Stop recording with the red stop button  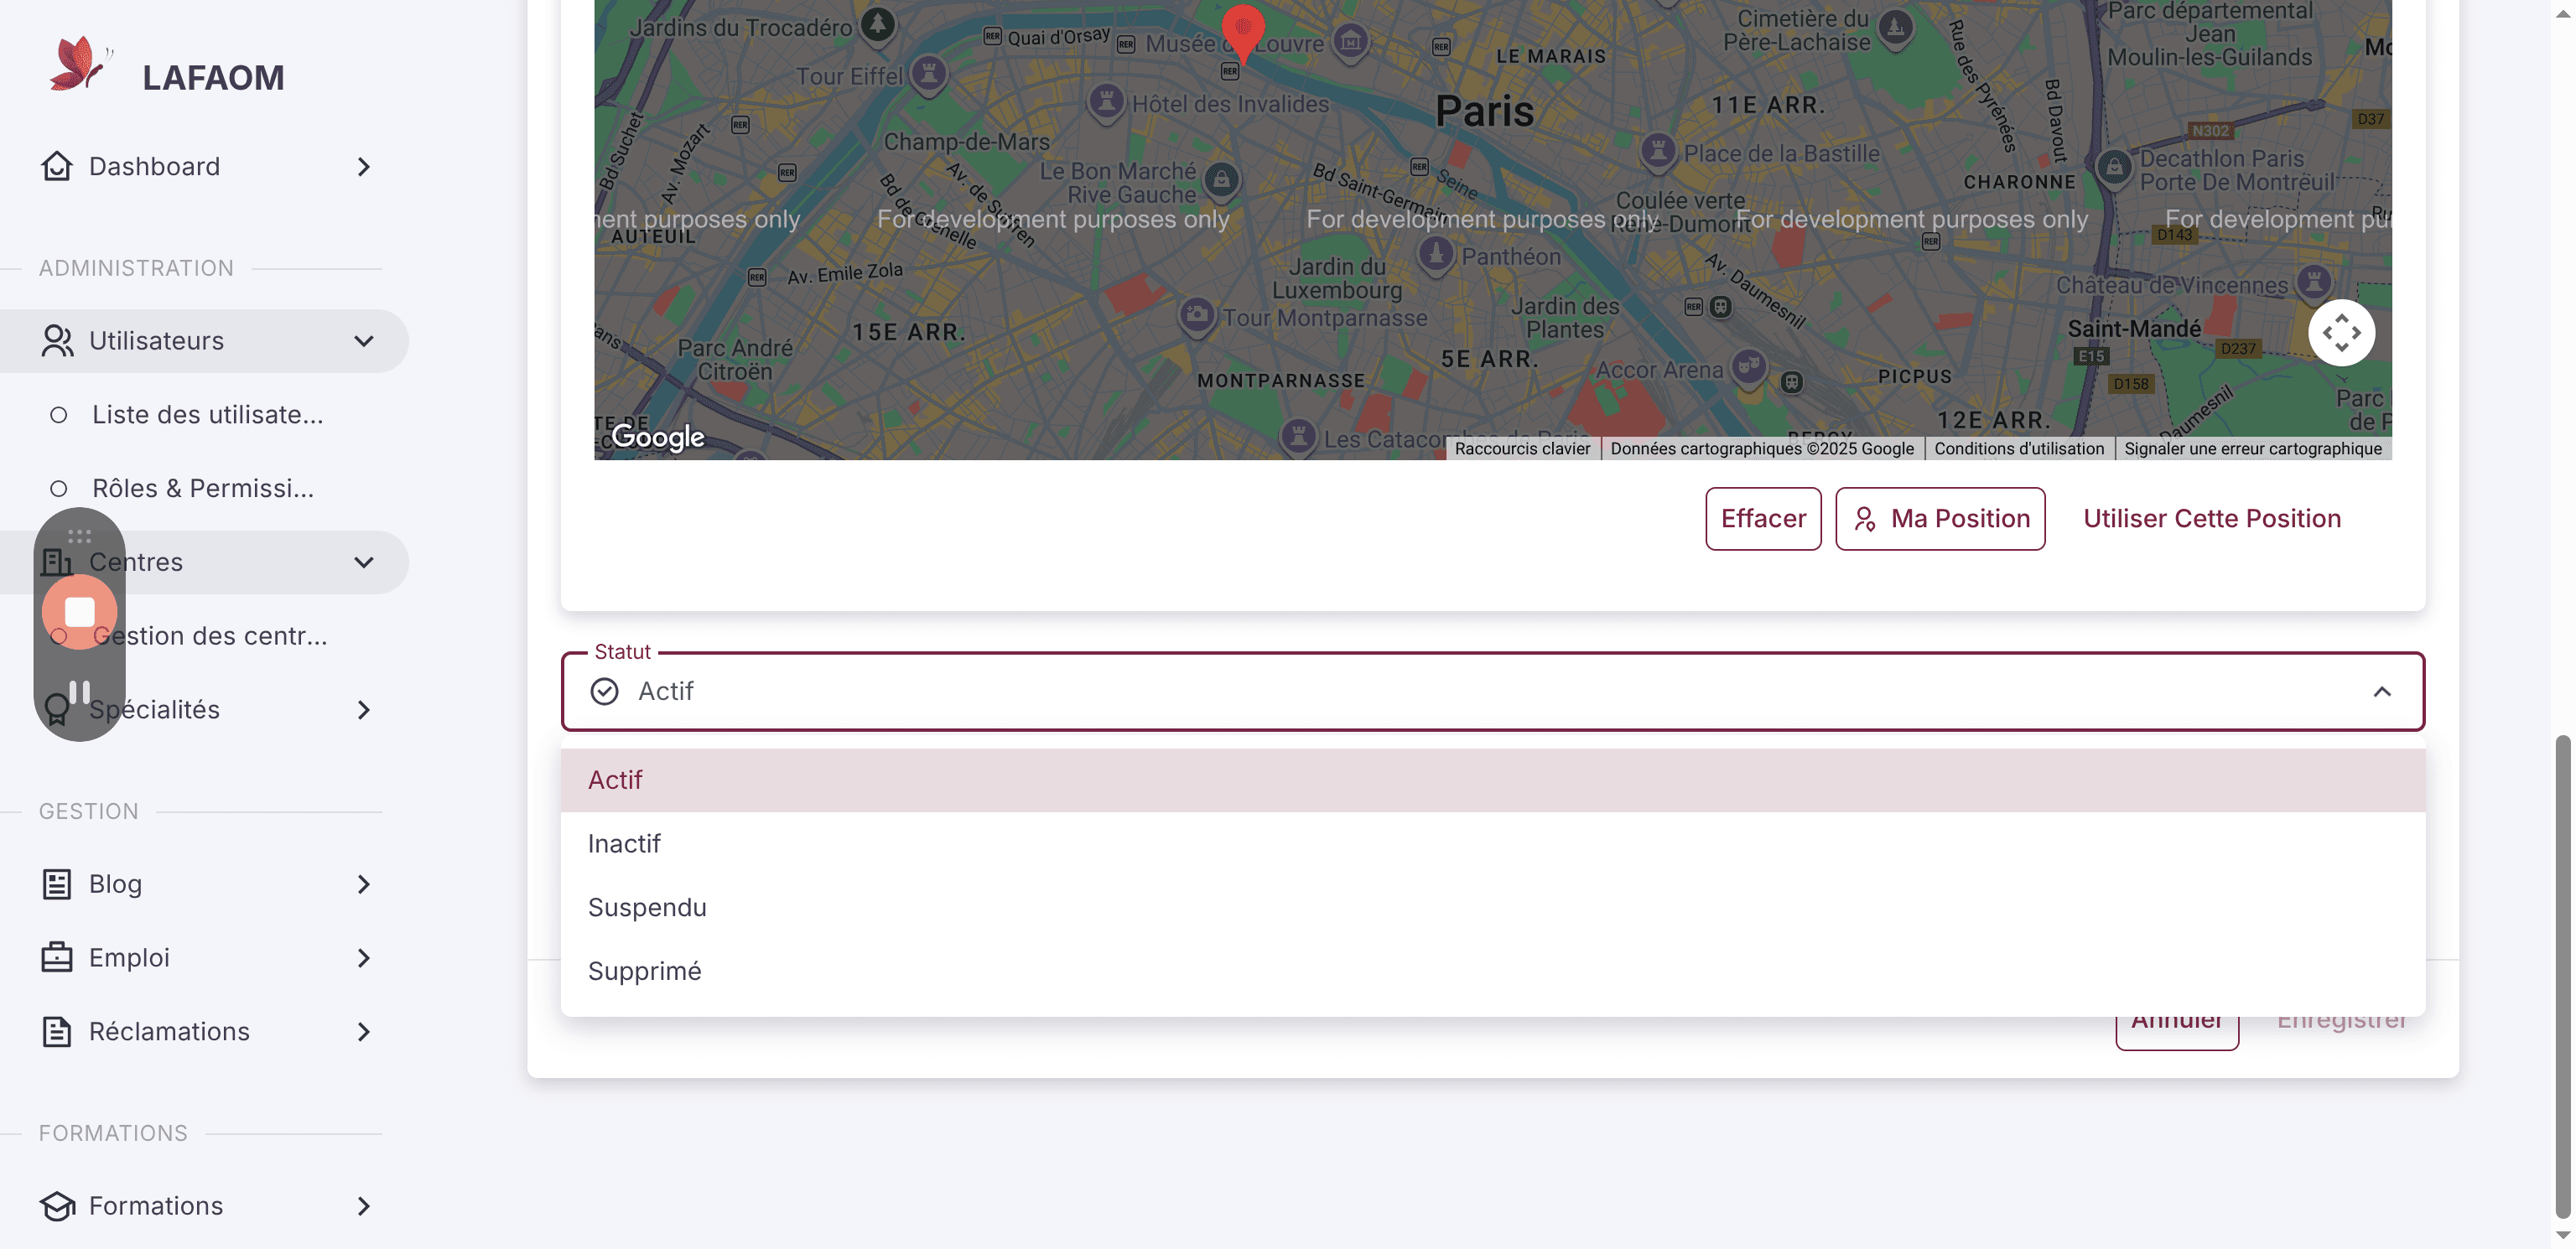coord(79,612)
